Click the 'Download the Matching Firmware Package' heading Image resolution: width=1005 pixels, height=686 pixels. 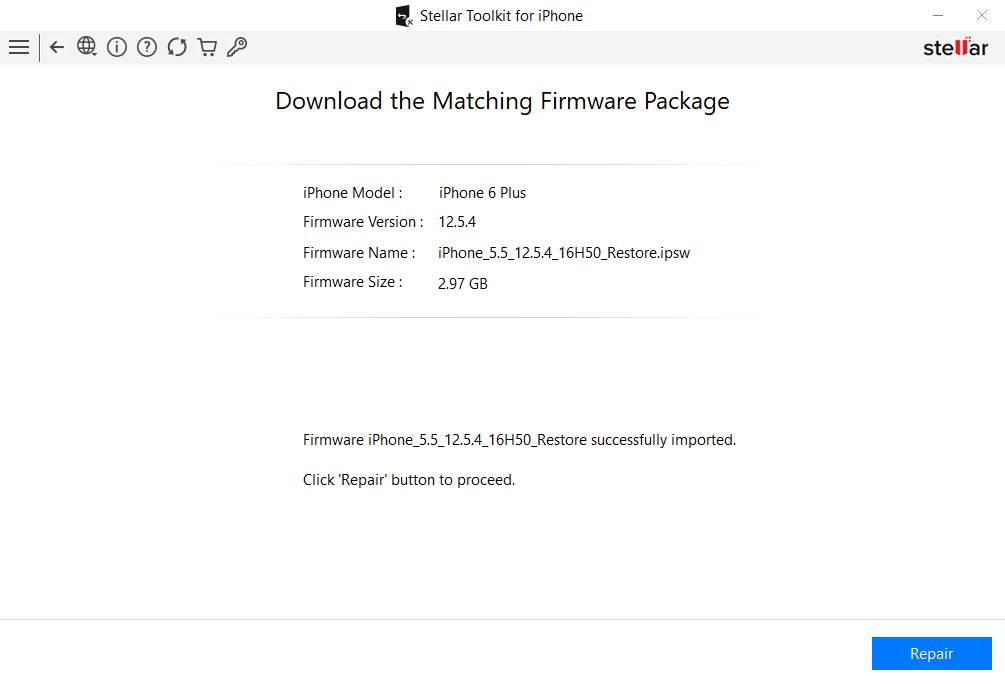tap(502, 101)
